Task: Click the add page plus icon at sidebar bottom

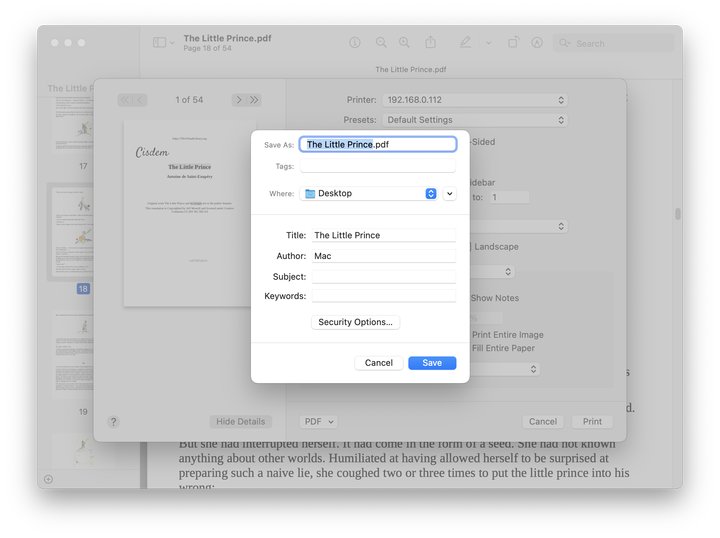Action: pos(48,479)
